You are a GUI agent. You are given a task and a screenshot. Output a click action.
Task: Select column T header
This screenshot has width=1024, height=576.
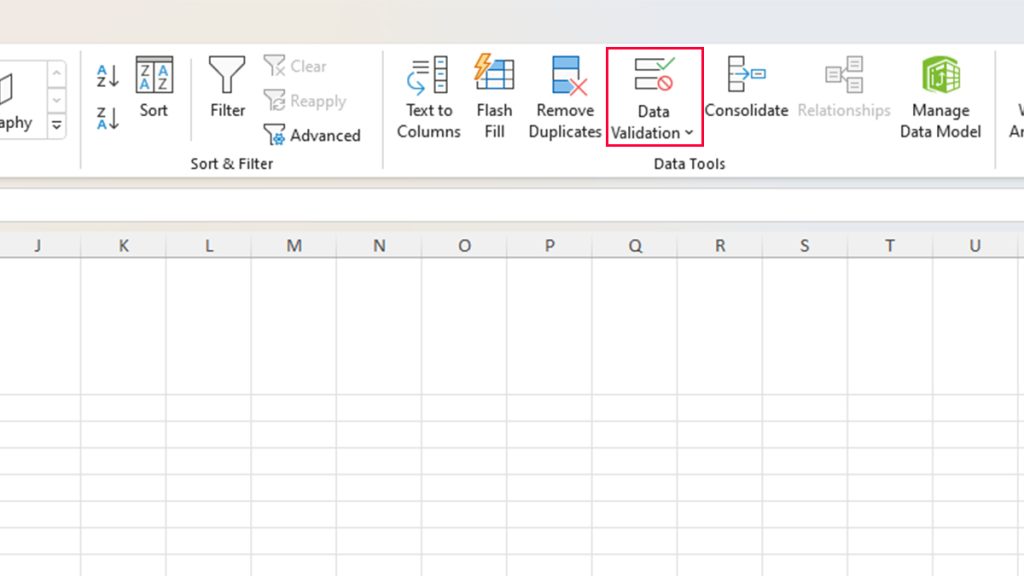(x=890, y=246)
